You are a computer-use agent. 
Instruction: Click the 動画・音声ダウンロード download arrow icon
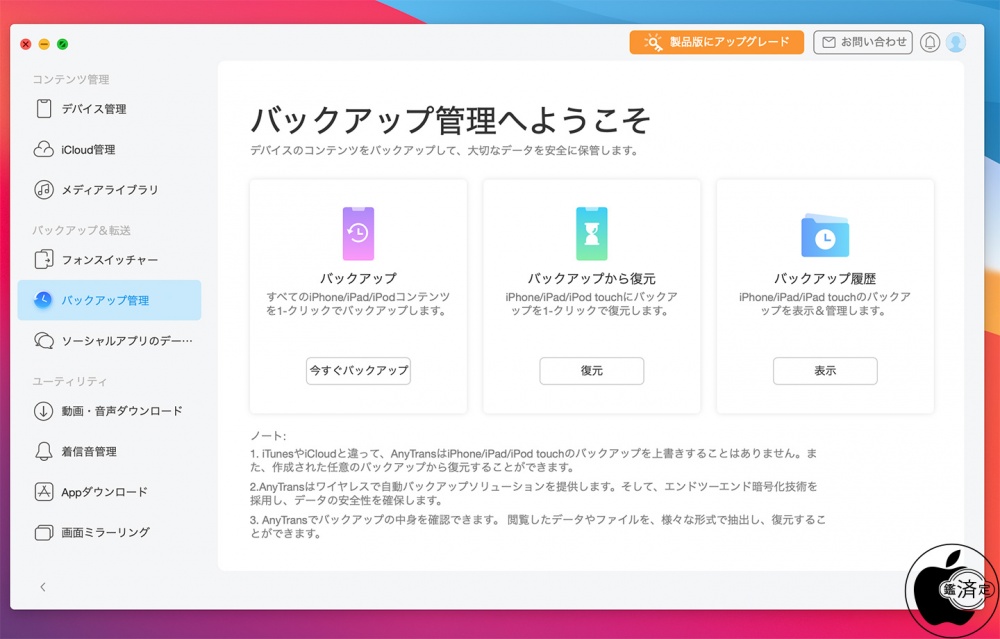tap(43, 411)
